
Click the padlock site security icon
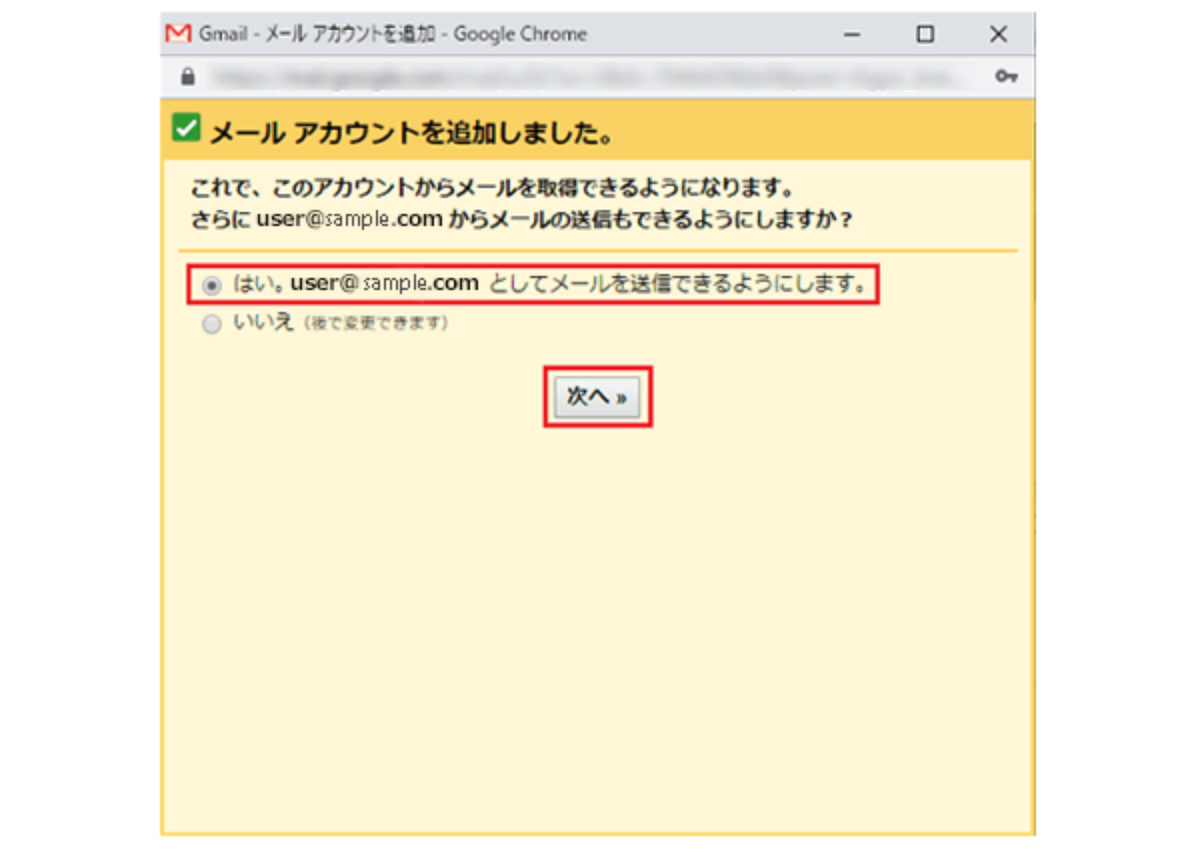187,77
